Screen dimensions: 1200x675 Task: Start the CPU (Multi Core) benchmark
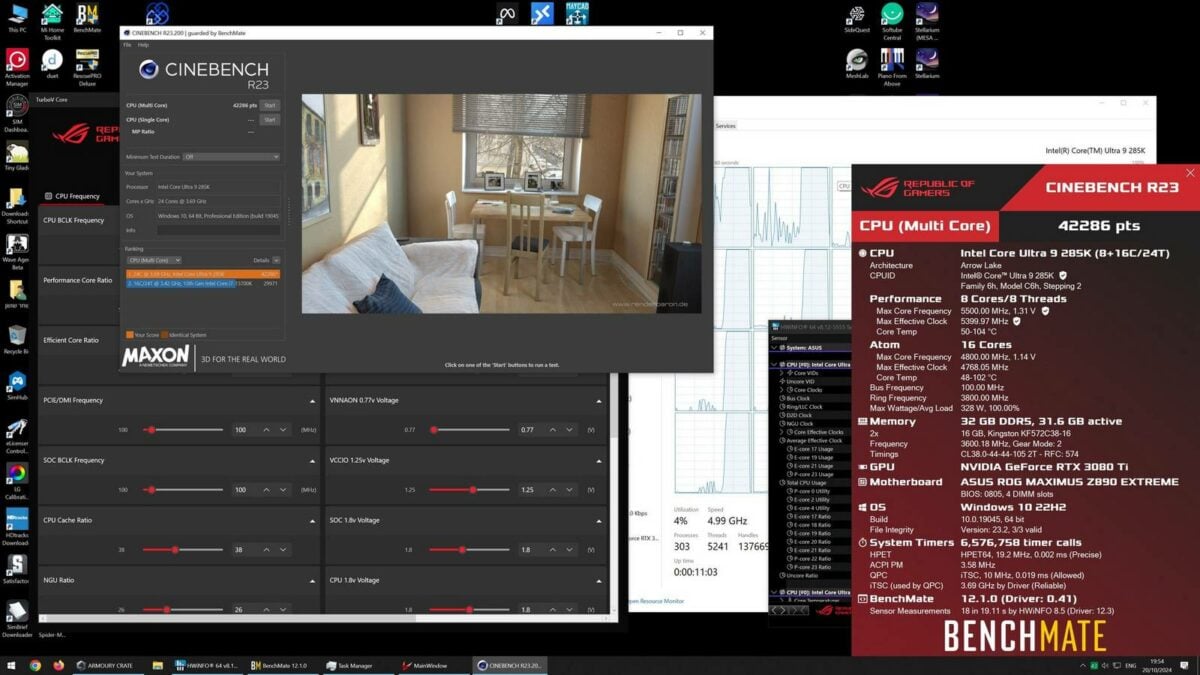click(x=270, y=104)
